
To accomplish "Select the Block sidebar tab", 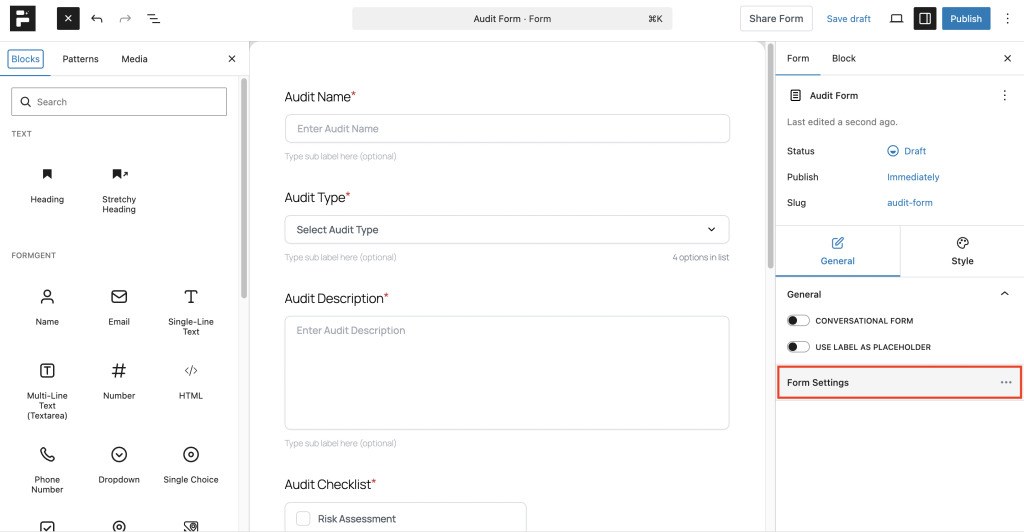I will tap(844, 59).
